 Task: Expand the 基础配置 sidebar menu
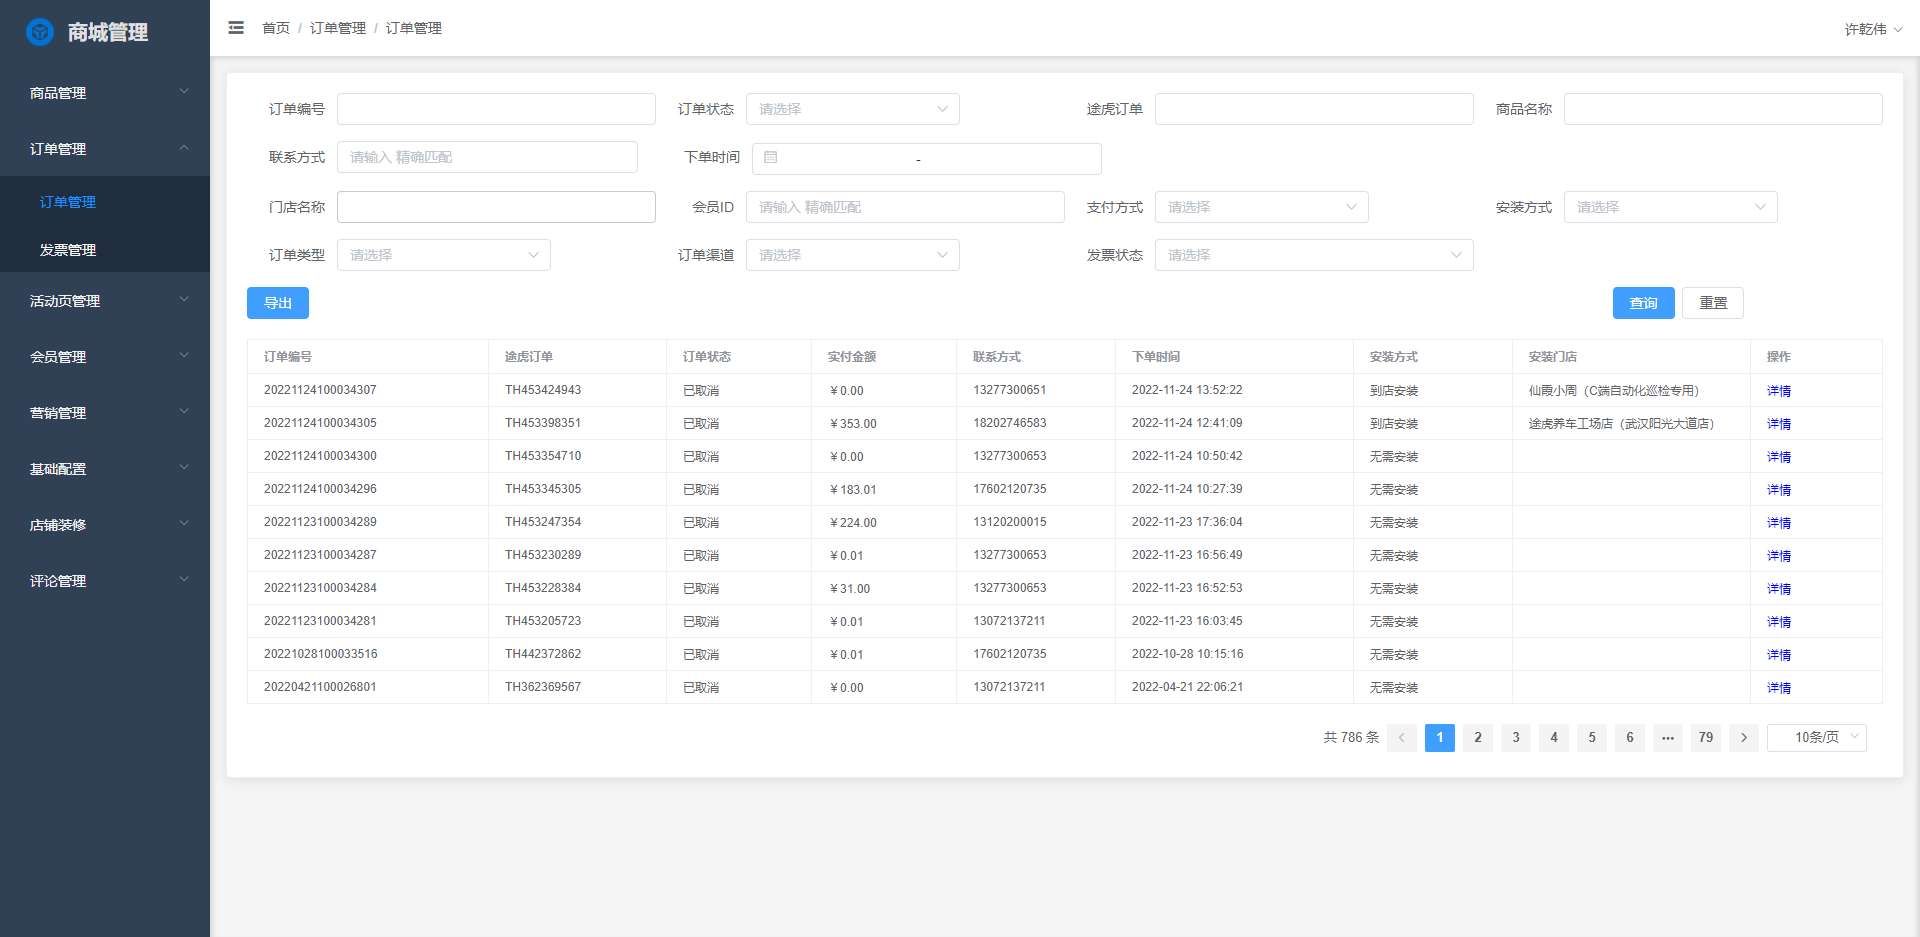pyautogui.click(x=105, y=469)
